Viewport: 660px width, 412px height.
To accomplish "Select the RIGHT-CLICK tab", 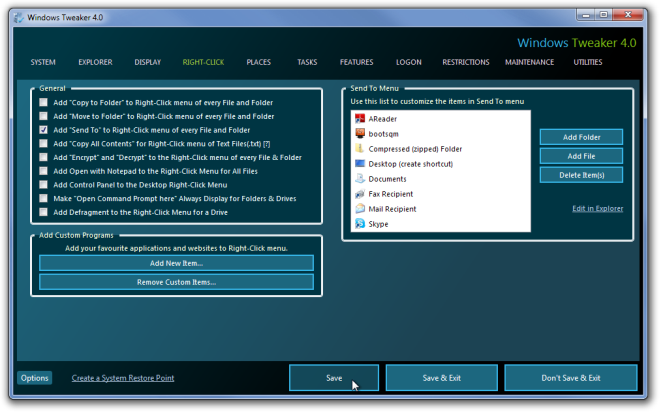I will 203,62.
